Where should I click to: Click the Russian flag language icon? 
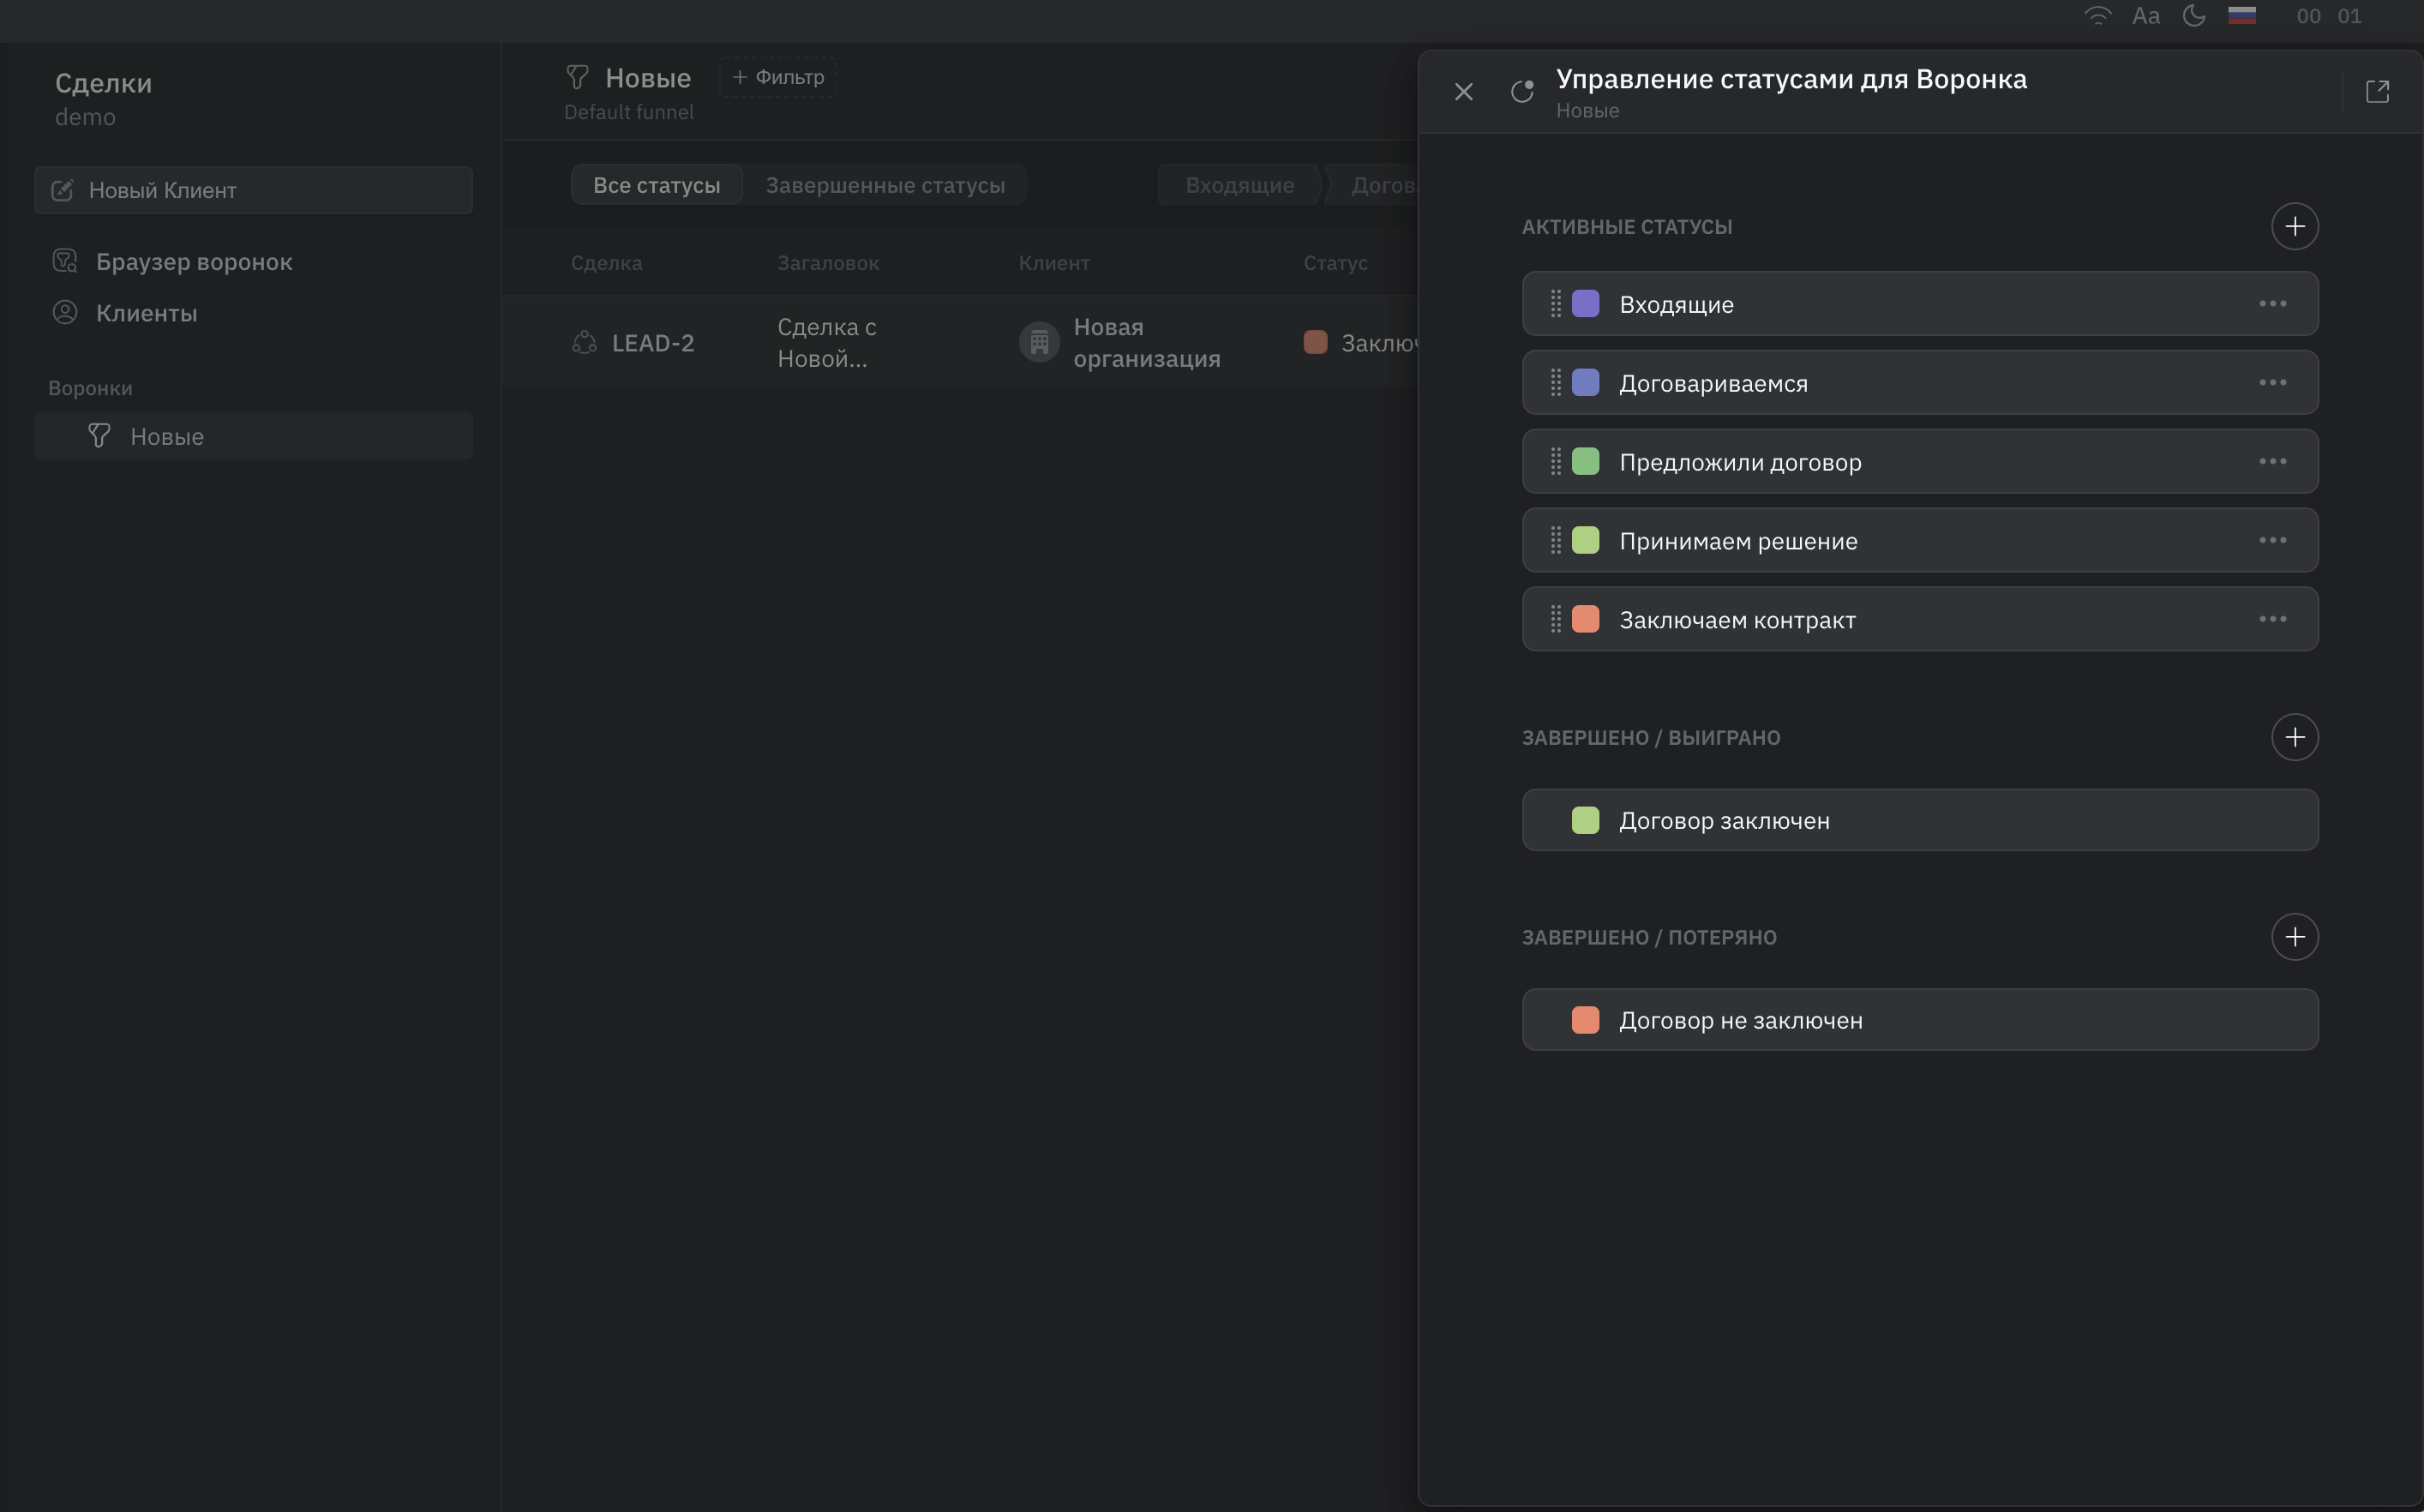(2241, 15)
